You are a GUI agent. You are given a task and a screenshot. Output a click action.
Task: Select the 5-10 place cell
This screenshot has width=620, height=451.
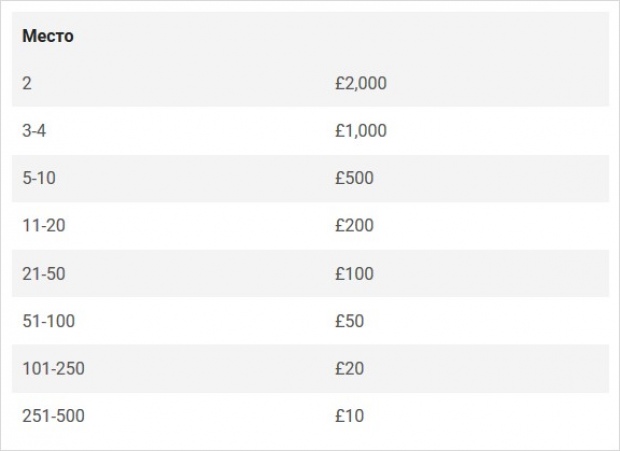(x=38, y=178)
